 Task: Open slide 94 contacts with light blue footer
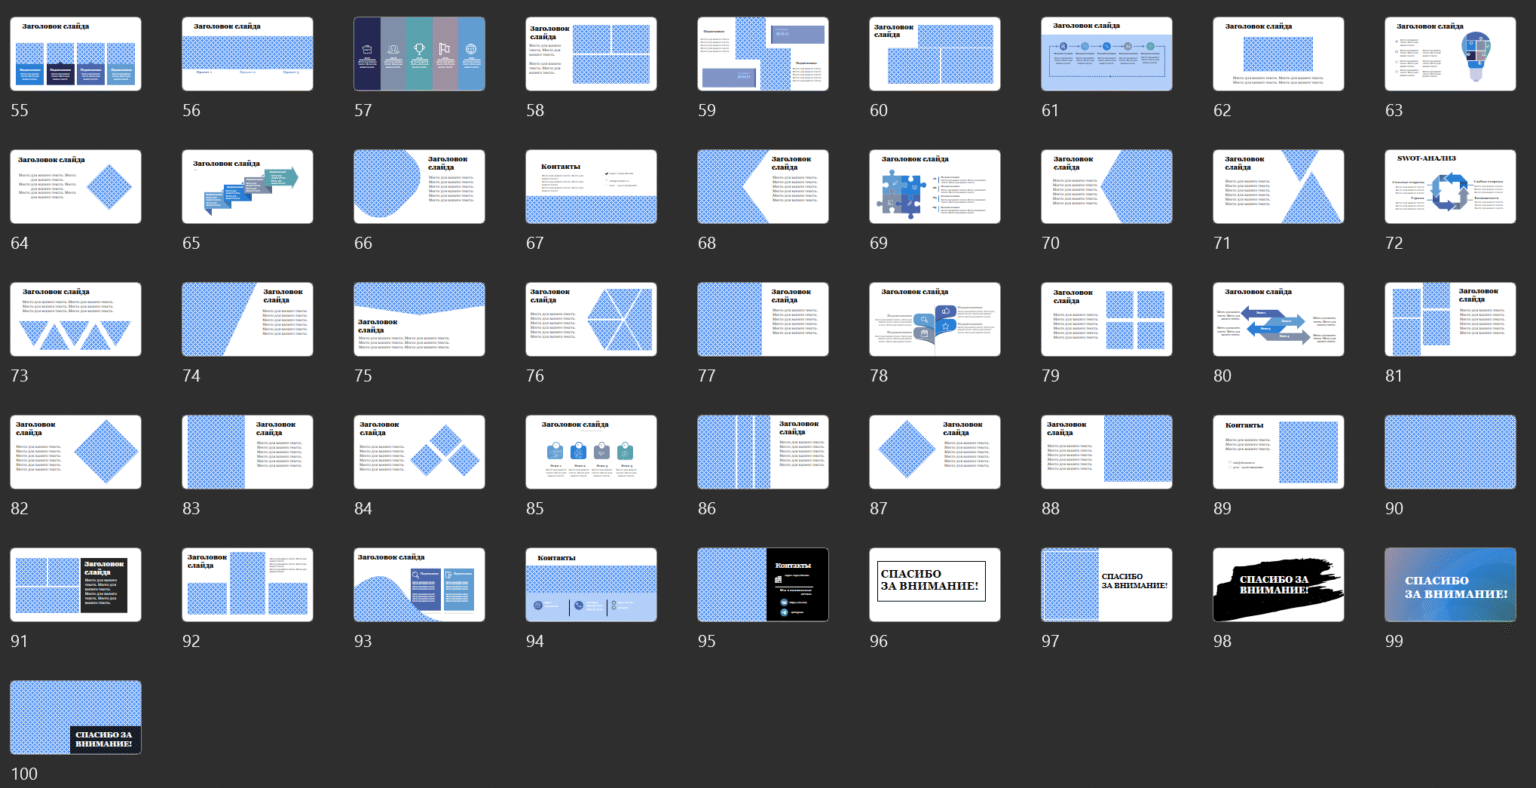[591, 585]
